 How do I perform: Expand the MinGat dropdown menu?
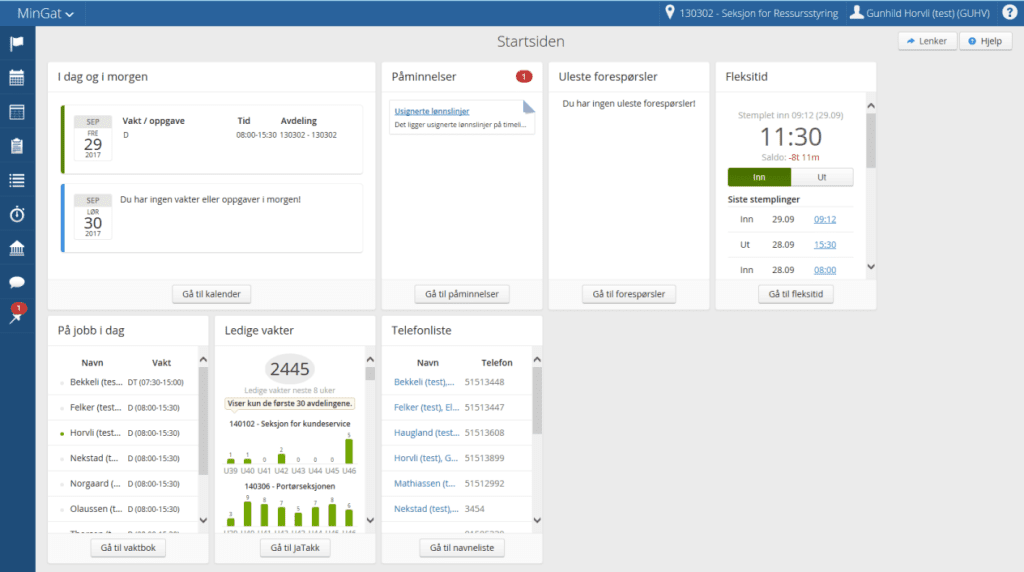tap(45, 13)
